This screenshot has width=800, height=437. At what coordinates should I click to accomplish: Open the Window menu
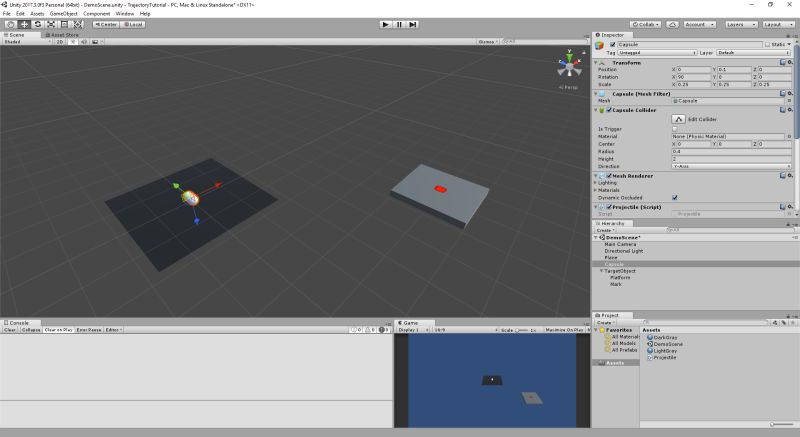coord(124,14)
